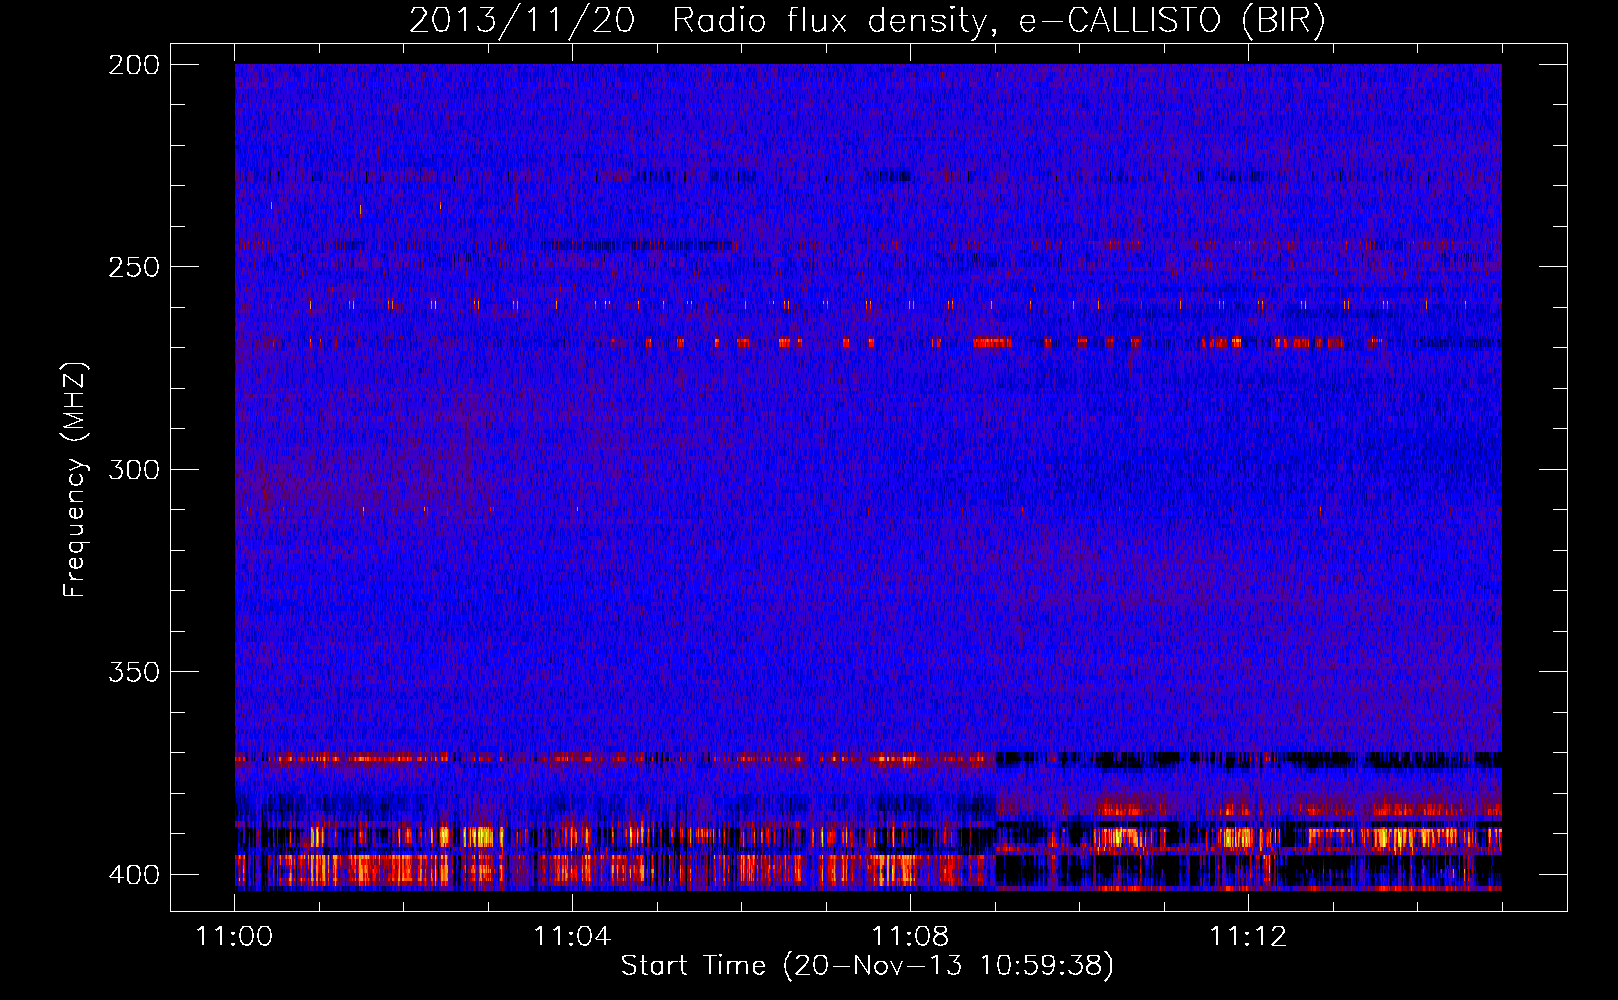Click the 11:04 time tick label
The image size is (1618, 1000).
572,937
